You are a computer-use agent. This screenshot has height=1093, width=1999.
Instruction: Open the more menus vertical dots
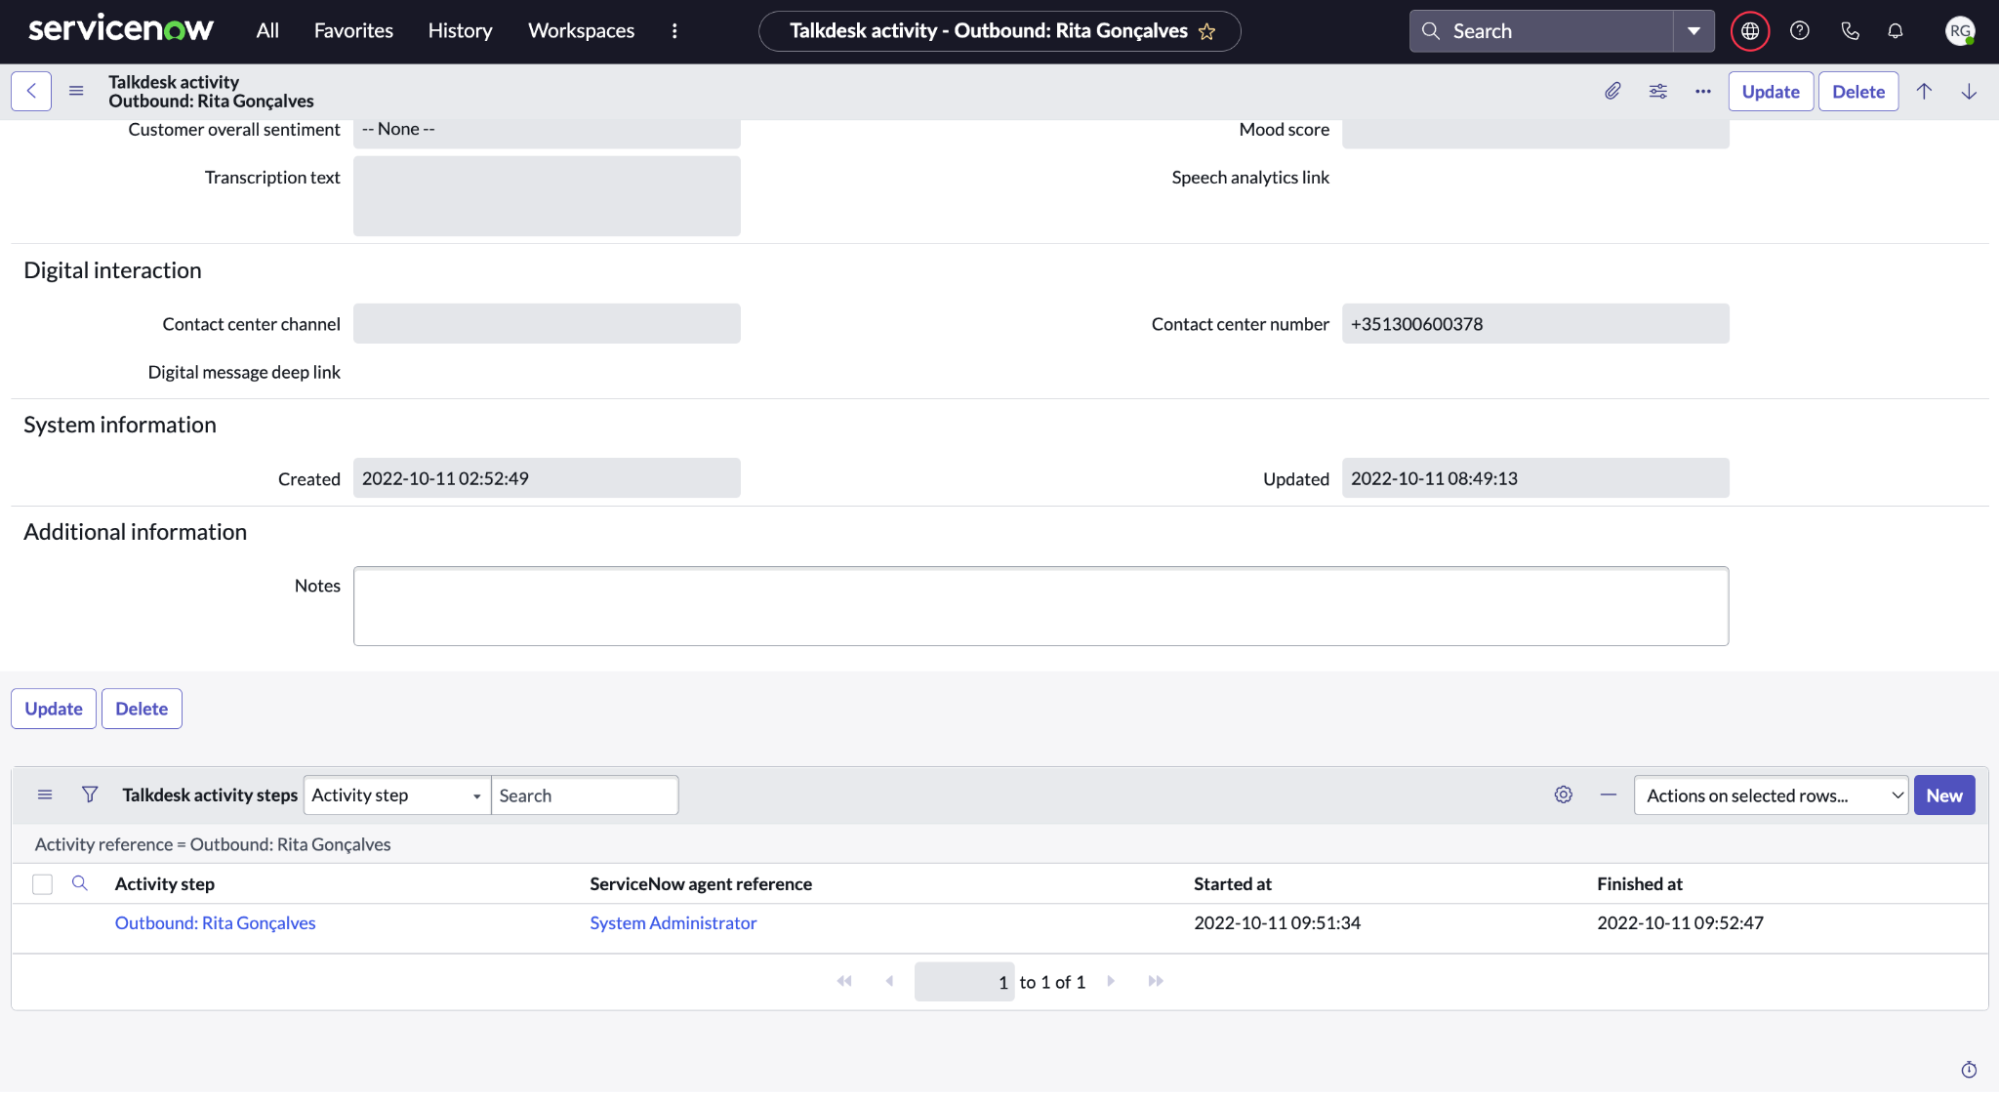coord(675,31)
